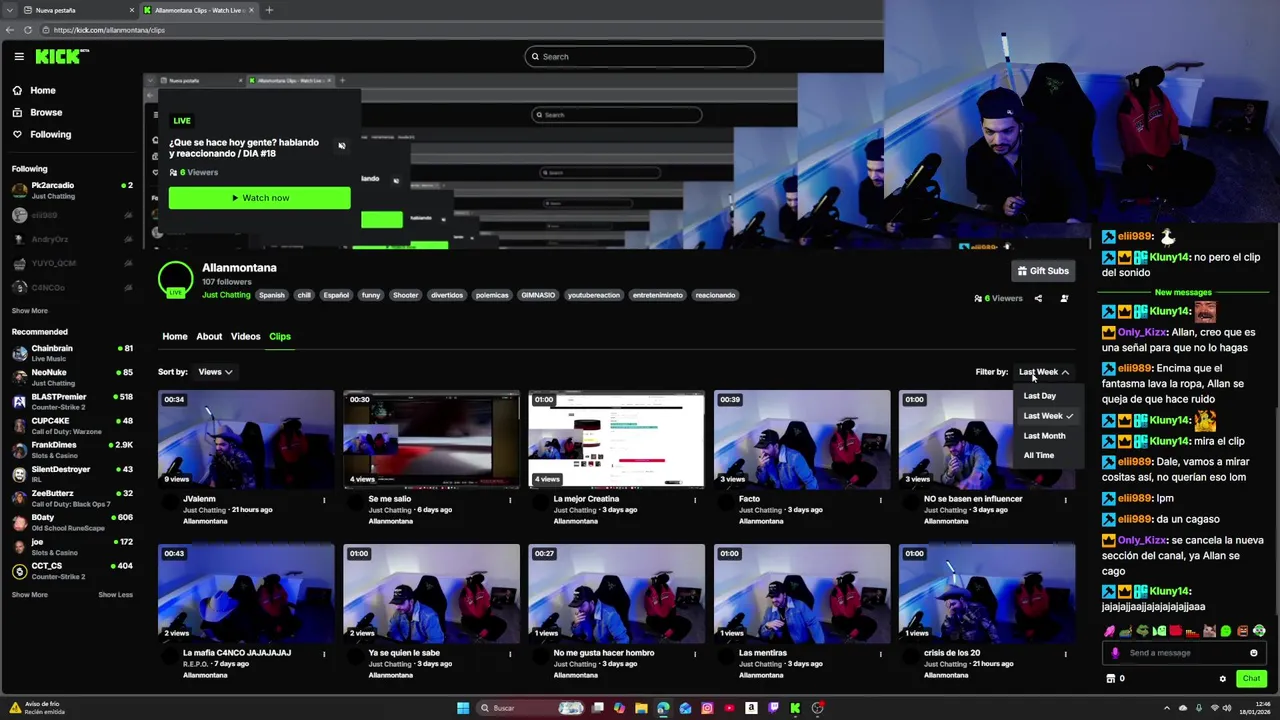Show More recommended channels

click(x=30, y=595)
